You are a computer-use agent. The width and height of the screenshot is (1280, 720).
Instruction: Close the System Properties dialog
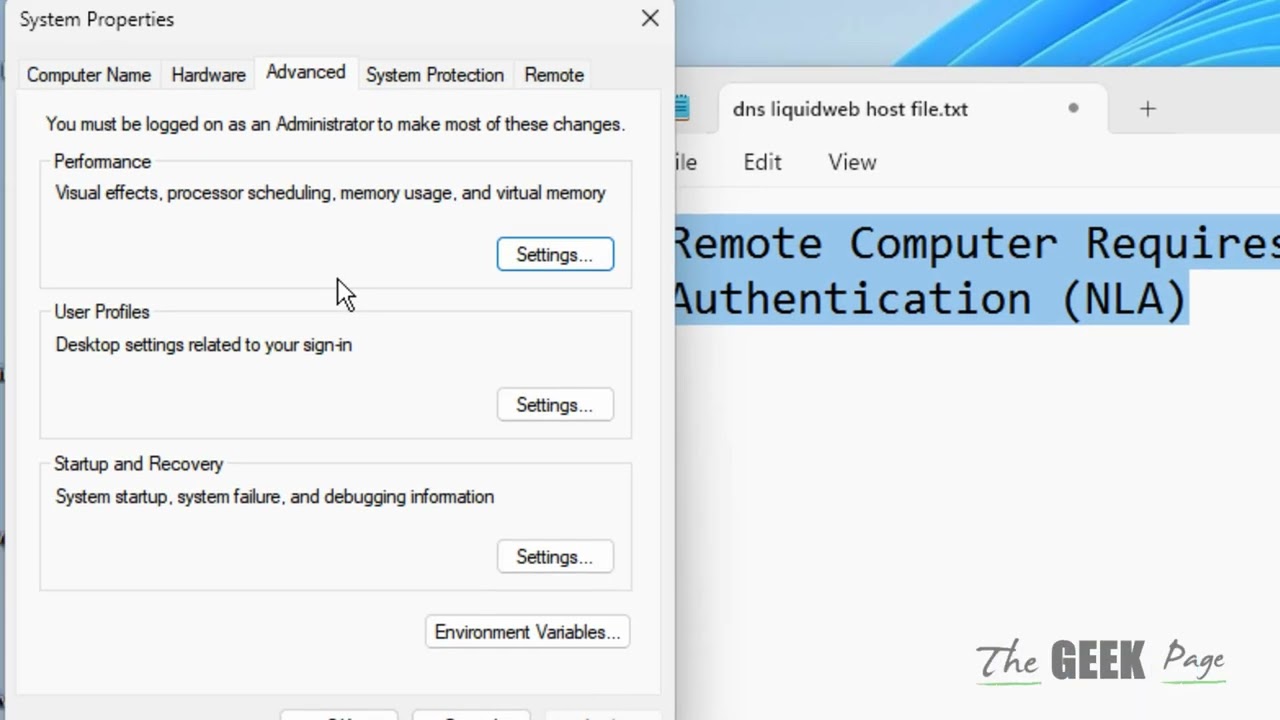(x=650, y=18)
